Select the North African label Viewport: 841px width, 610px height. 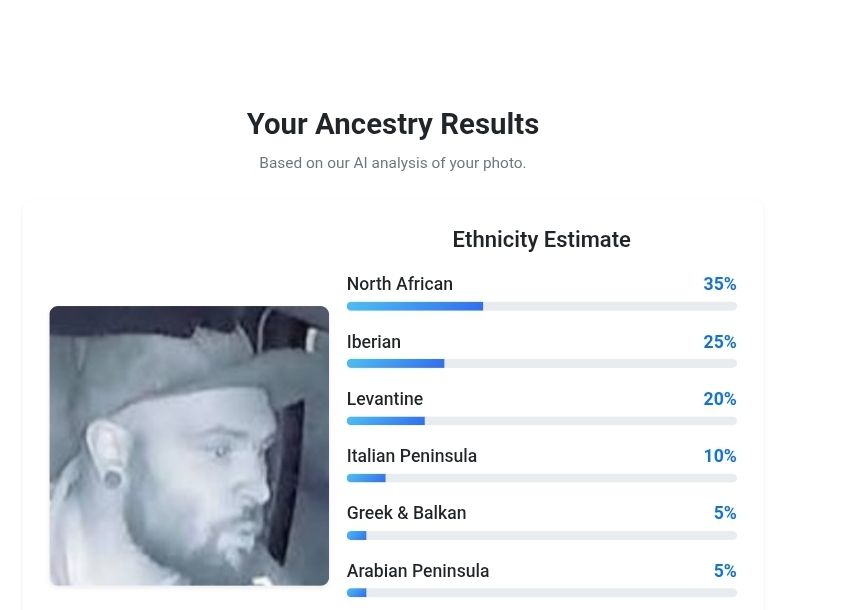point(400,284)
